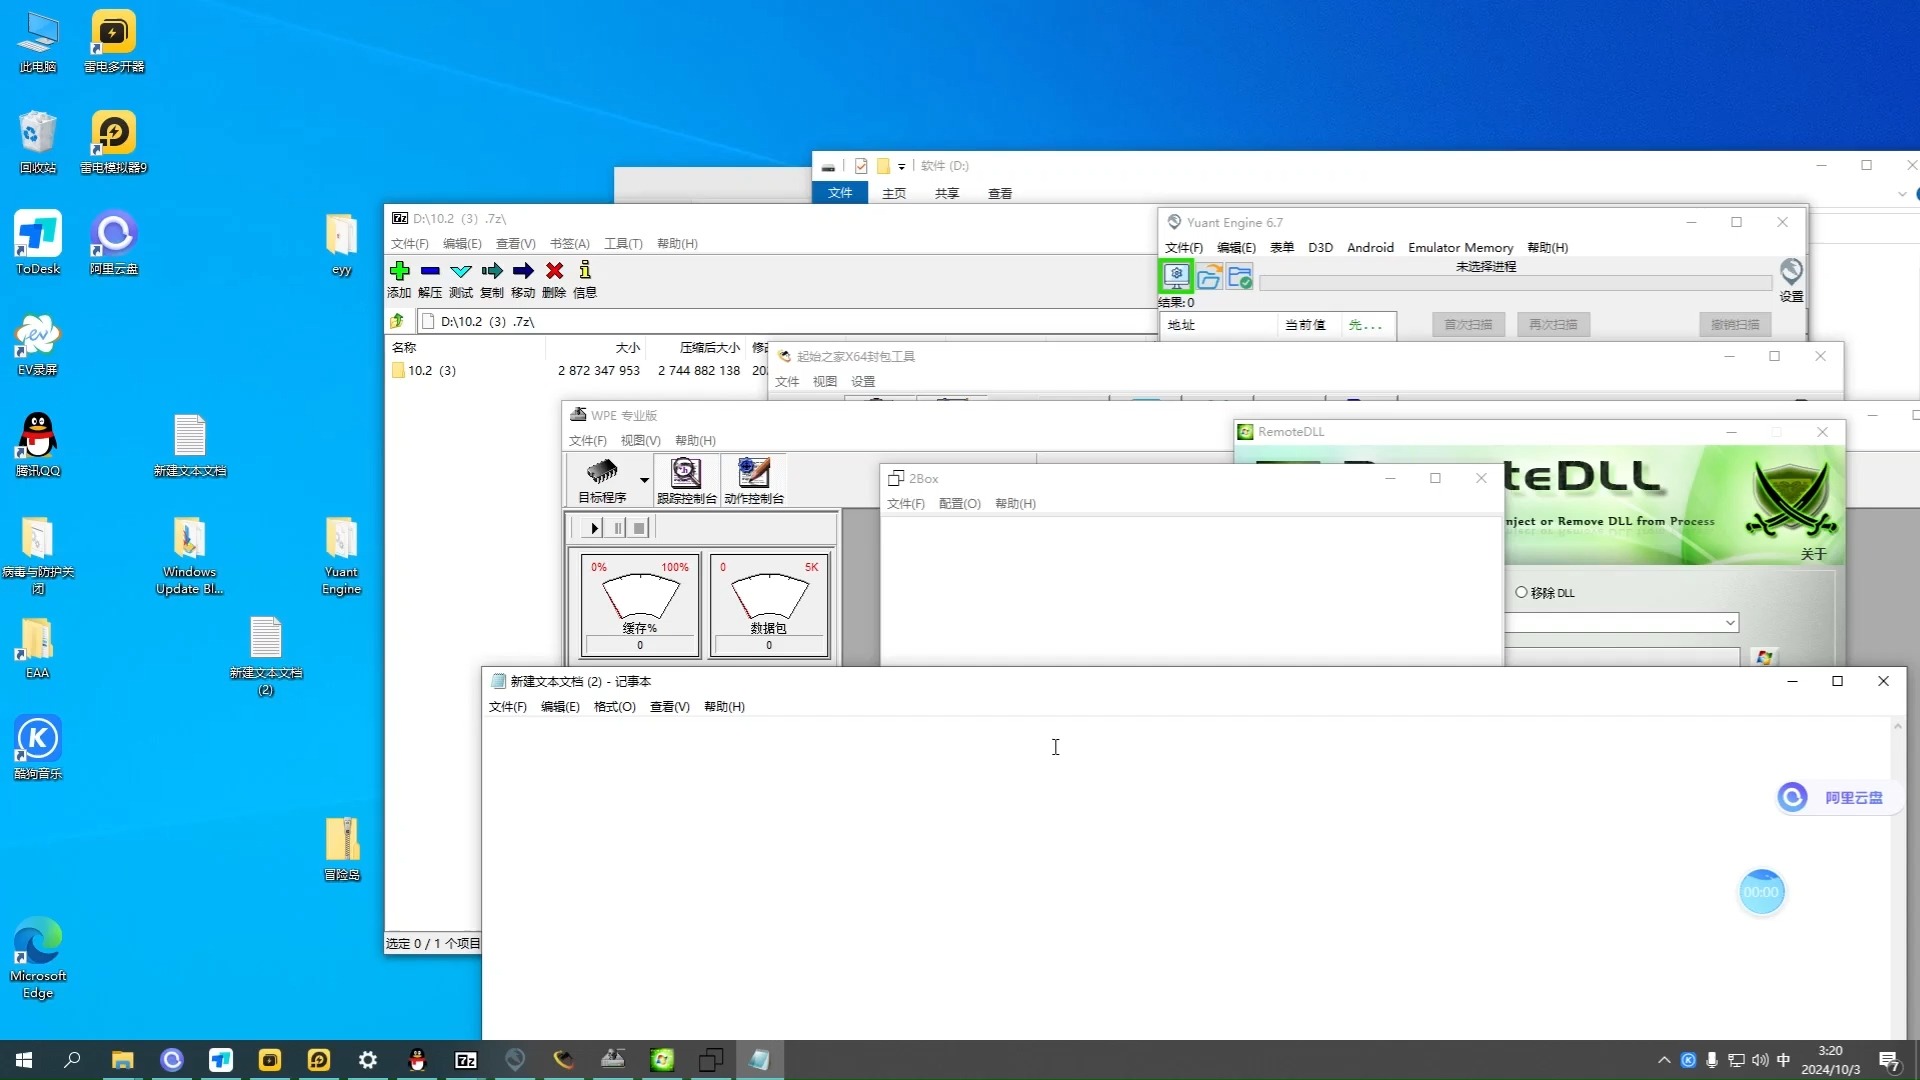Click the 7-Zip path address field
Image resolution: width=1920 pixels, height=1080 pixels.
click(786, 321)
